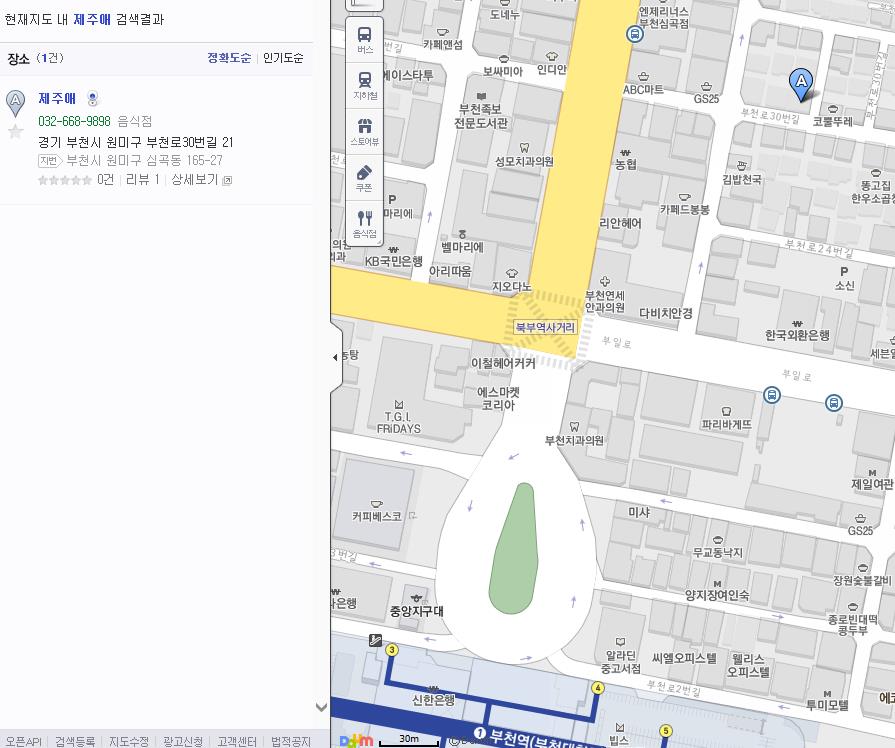Viewport: 895px width, 748px height.
Task: Collapse the left search results panel
Action: (335, 357)
